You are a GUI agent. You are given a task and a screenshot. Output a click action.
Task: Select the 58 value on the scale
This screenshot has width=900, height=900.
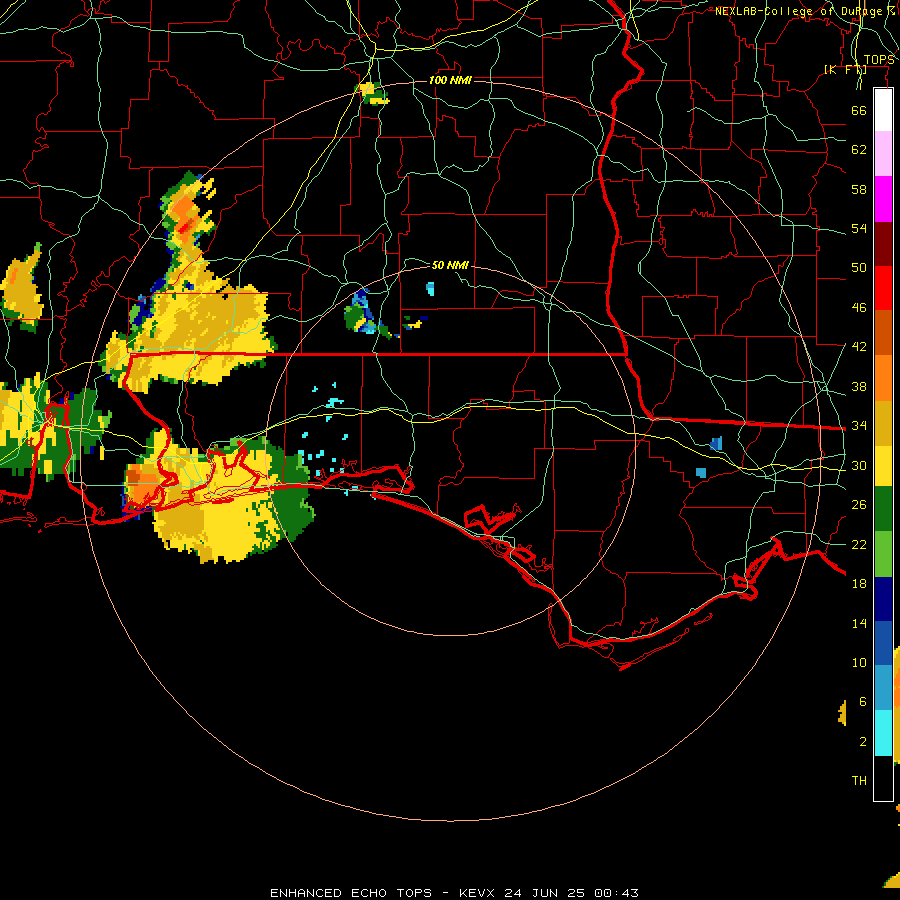[859, 189]
